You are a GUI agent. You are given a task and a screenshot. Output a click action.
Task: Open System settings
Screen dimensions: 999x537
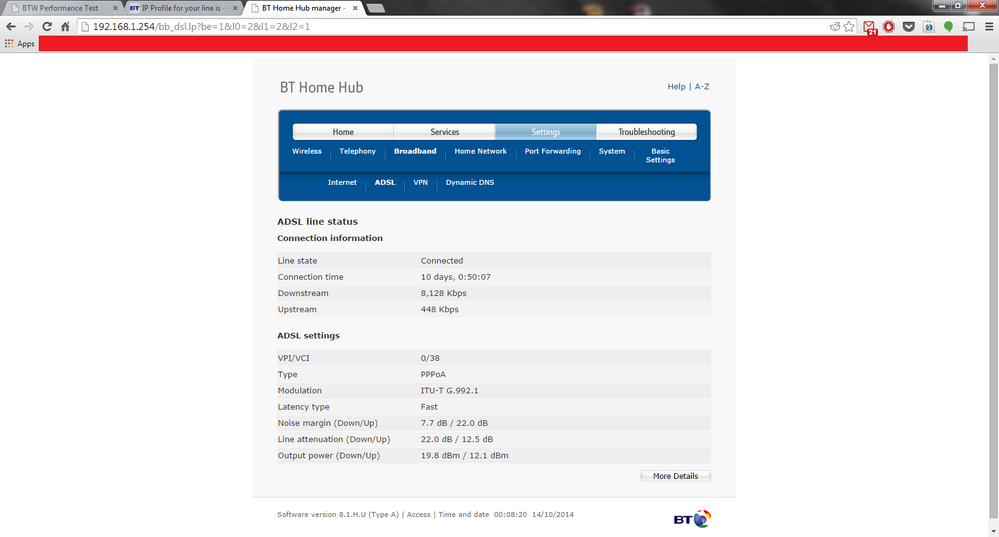[x=612, y=152]
